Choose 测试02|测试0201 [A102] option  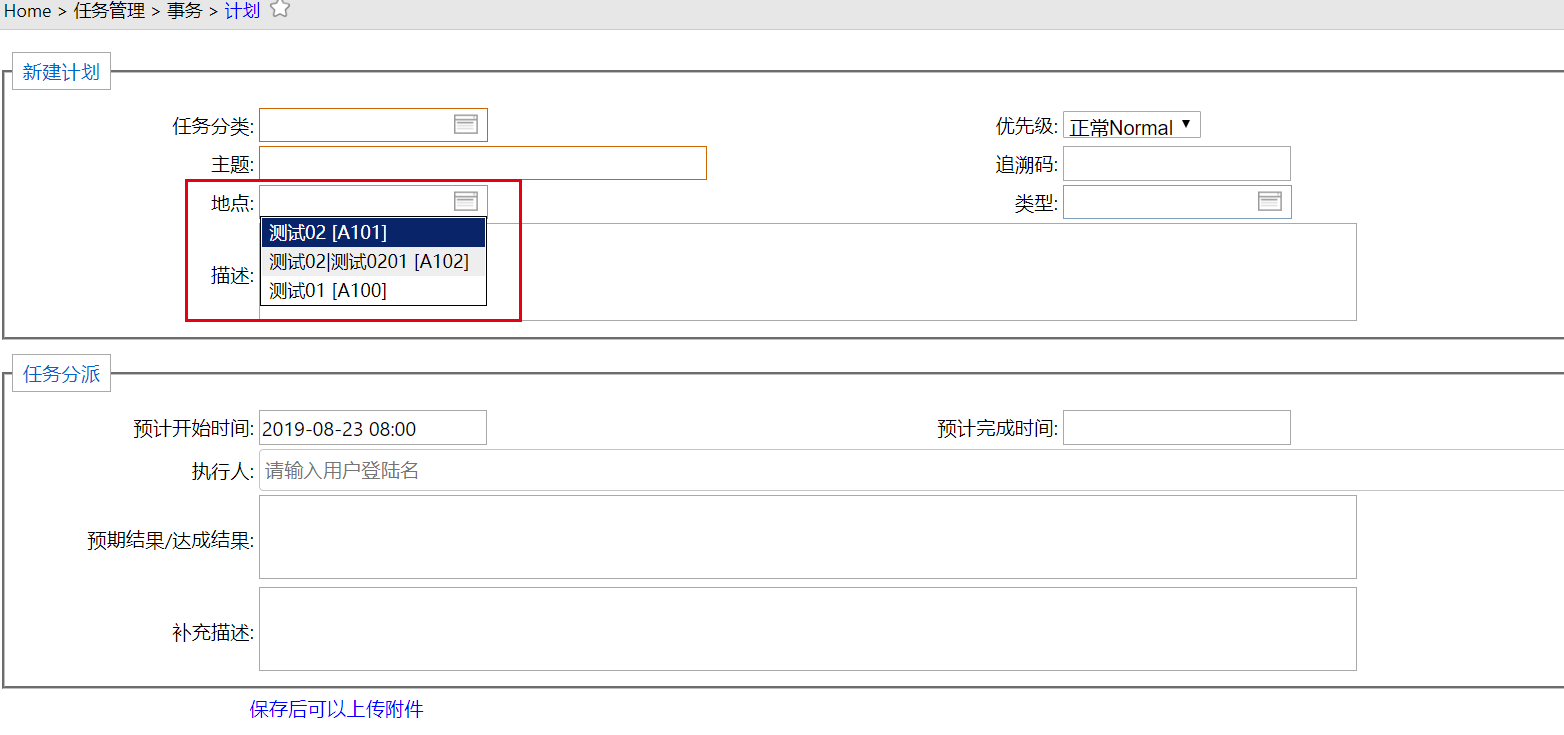pos(373,262)
